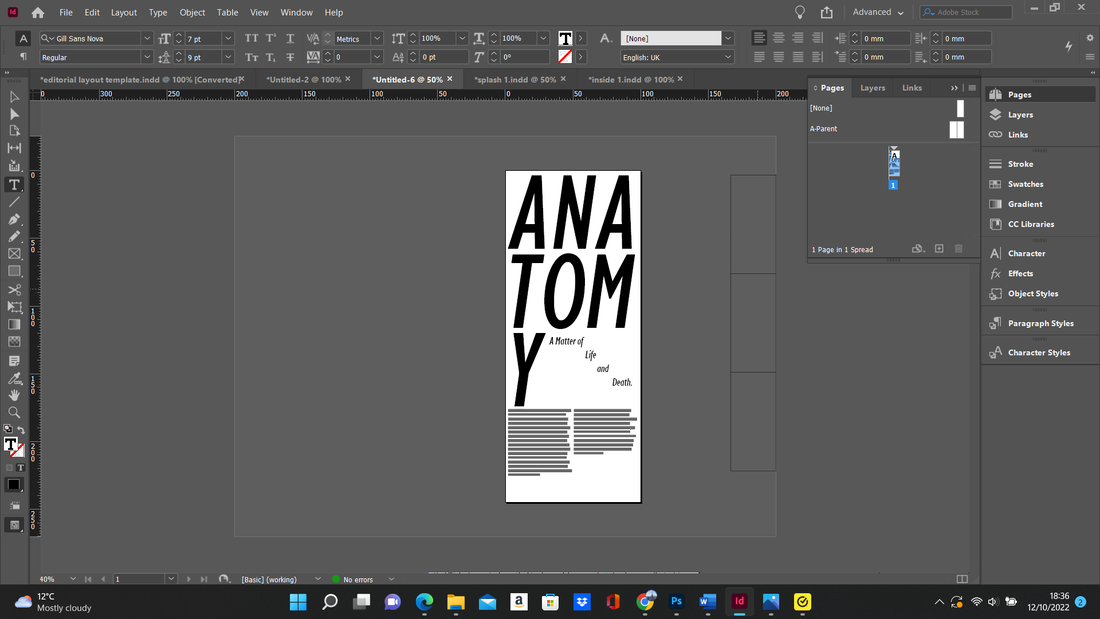Select the Scissors tool
Image resolution: width=1100 pixels, height=619 pixels.
[x=14, y=290]
